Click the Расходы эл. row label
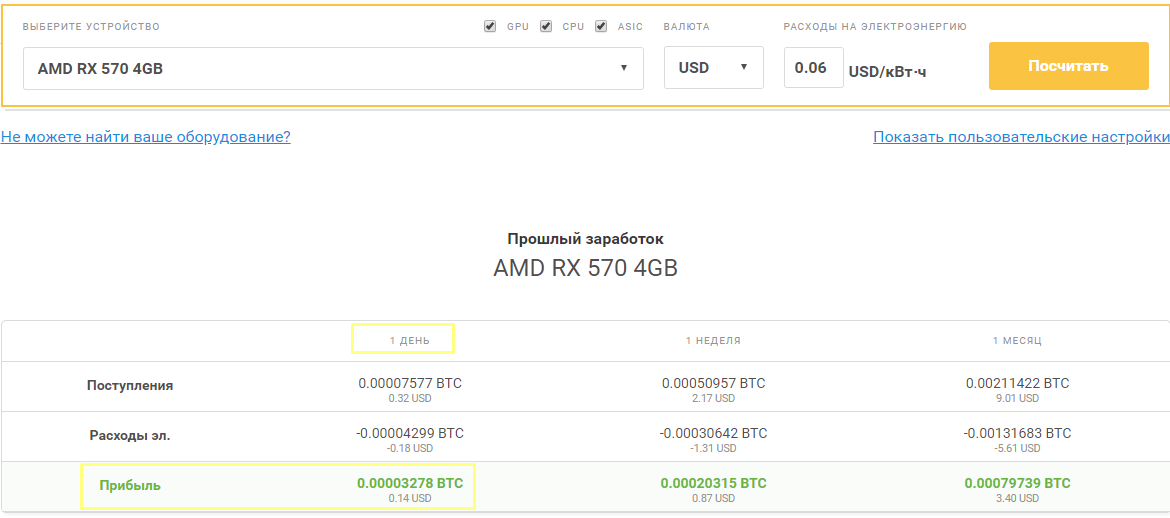Image resolution: width=1170 pixels, height=518 pixels. [x=130, y=435]
